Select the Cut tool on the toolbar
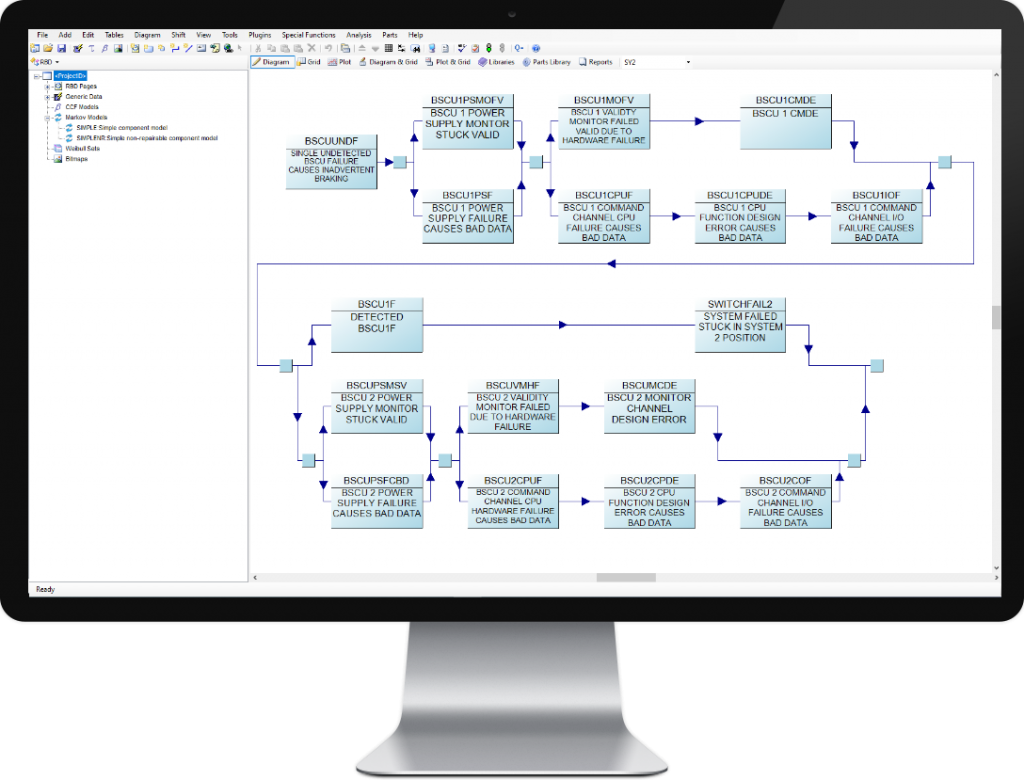This screenshot has width=1024, height=780. coord(260,48)
